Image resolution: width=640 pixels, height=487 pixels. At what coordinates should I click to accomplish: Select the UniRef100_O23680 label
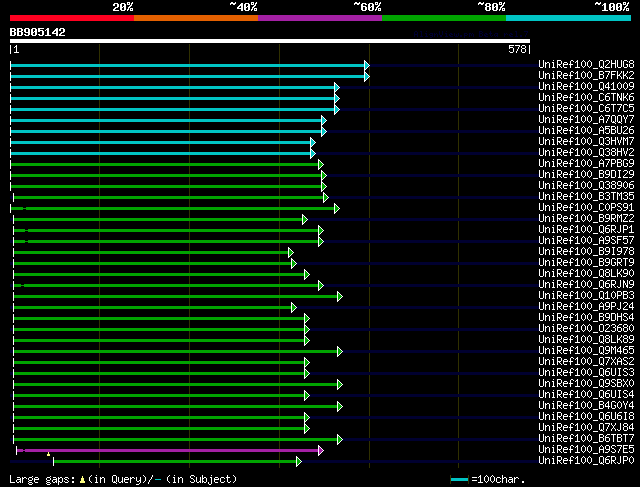coord(586,329)
